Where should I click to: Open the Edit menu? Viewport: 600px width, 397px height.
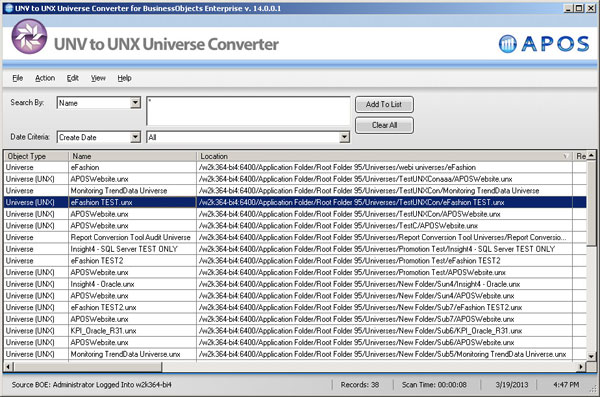[x=73, y=78]
